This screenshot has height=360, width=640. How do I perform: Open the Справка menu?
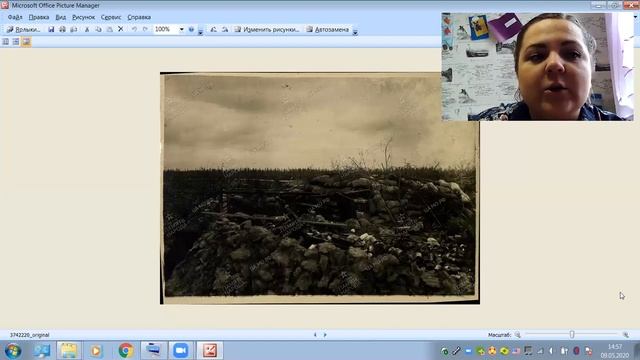point(139,17)
